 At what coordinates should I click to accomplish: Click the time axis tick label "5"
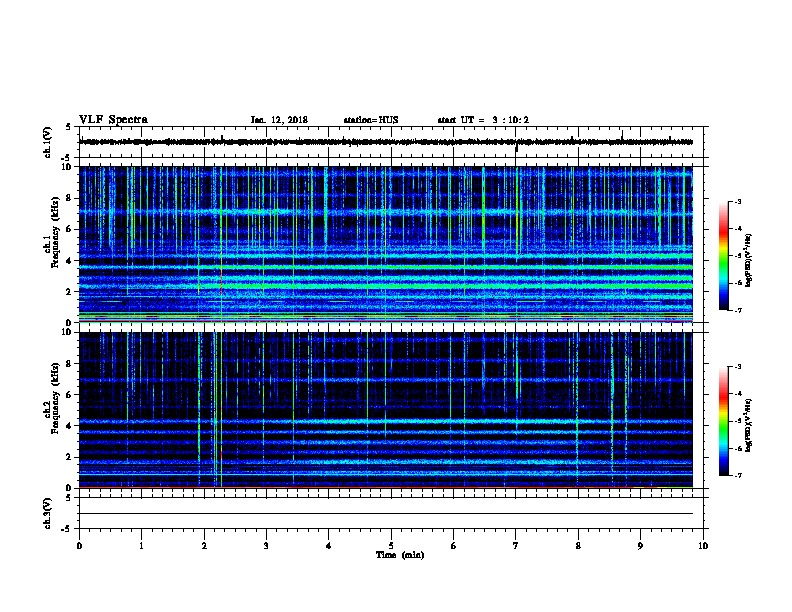coord(391,546)
